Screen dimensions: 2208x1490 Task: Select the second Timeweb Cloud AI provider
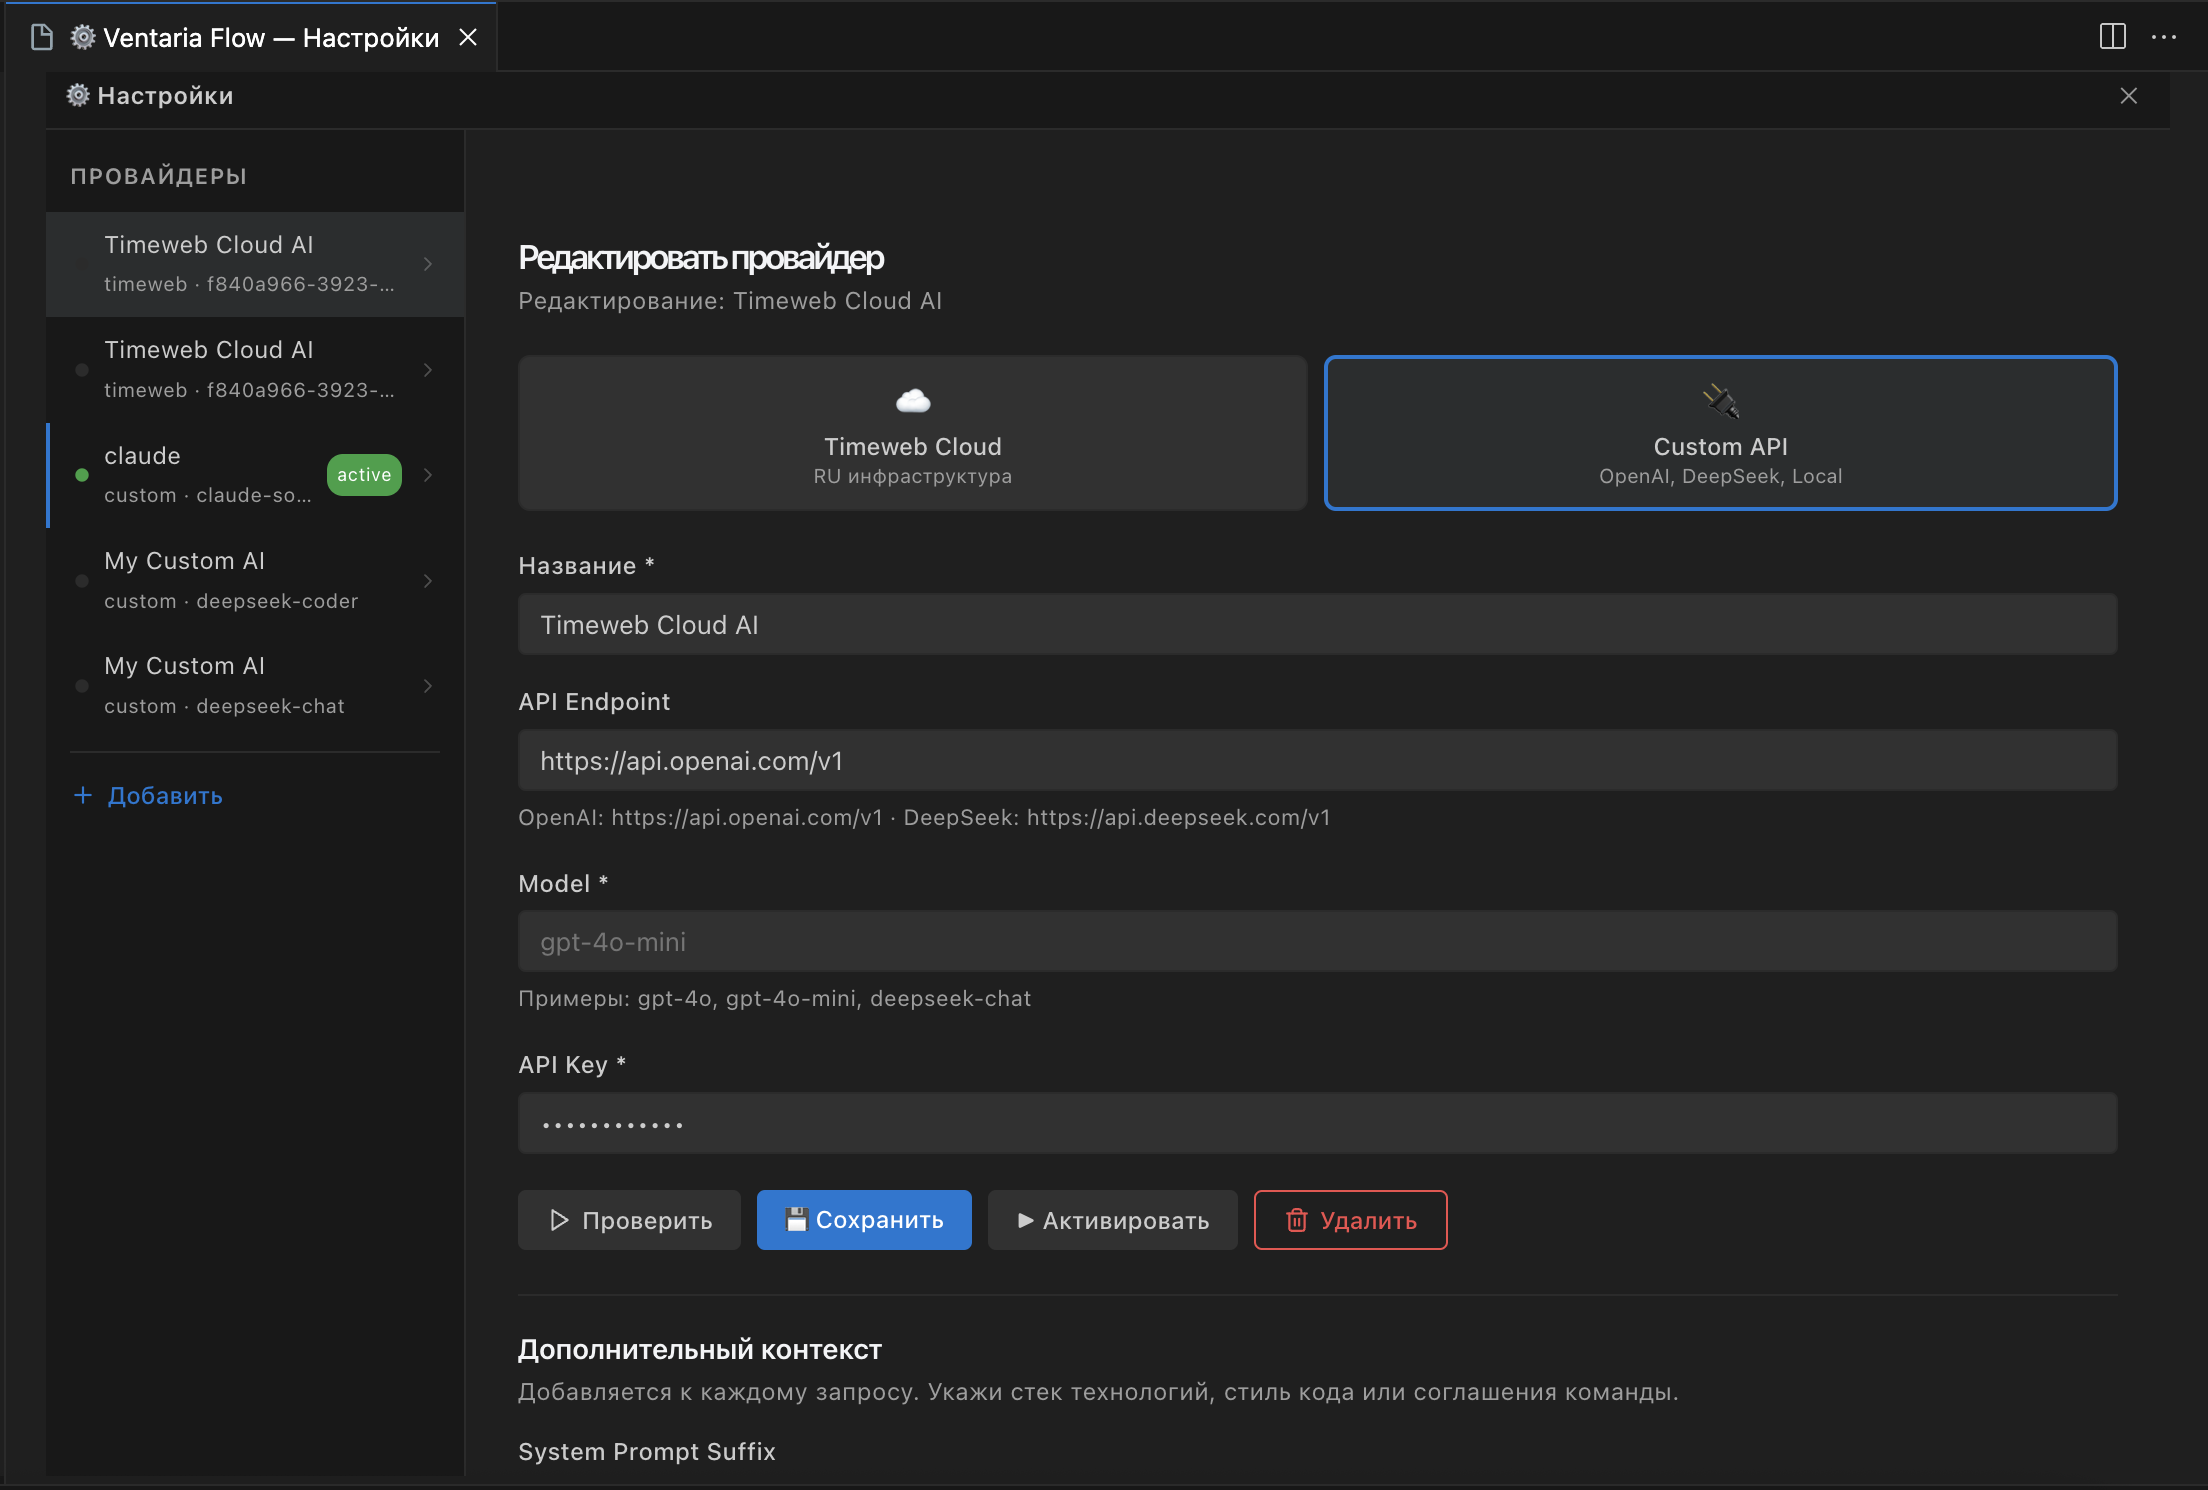(x=255, y=370)
